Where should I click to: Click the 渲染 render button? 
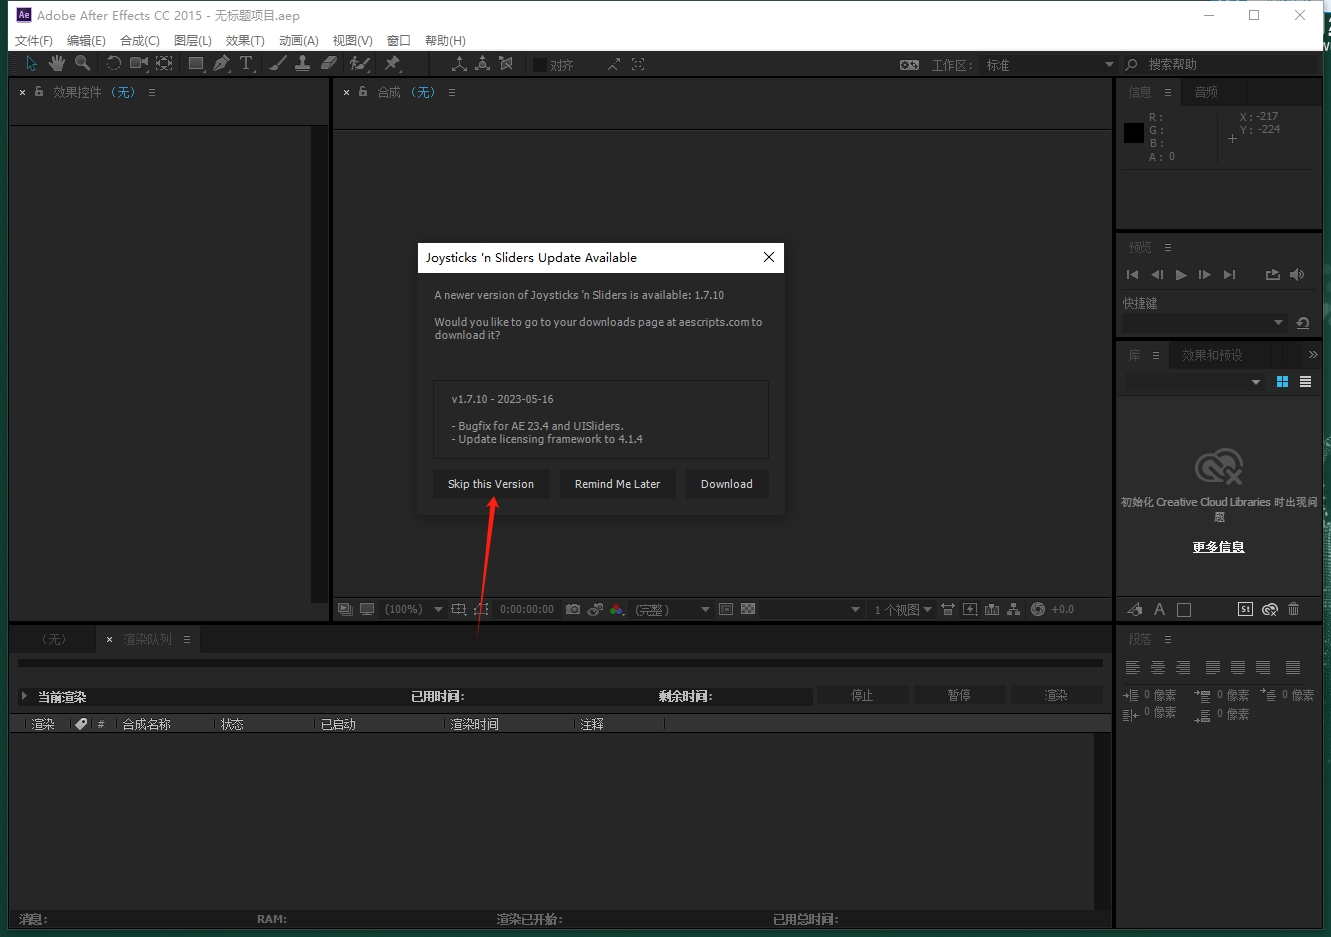(x=1056, y=695)
